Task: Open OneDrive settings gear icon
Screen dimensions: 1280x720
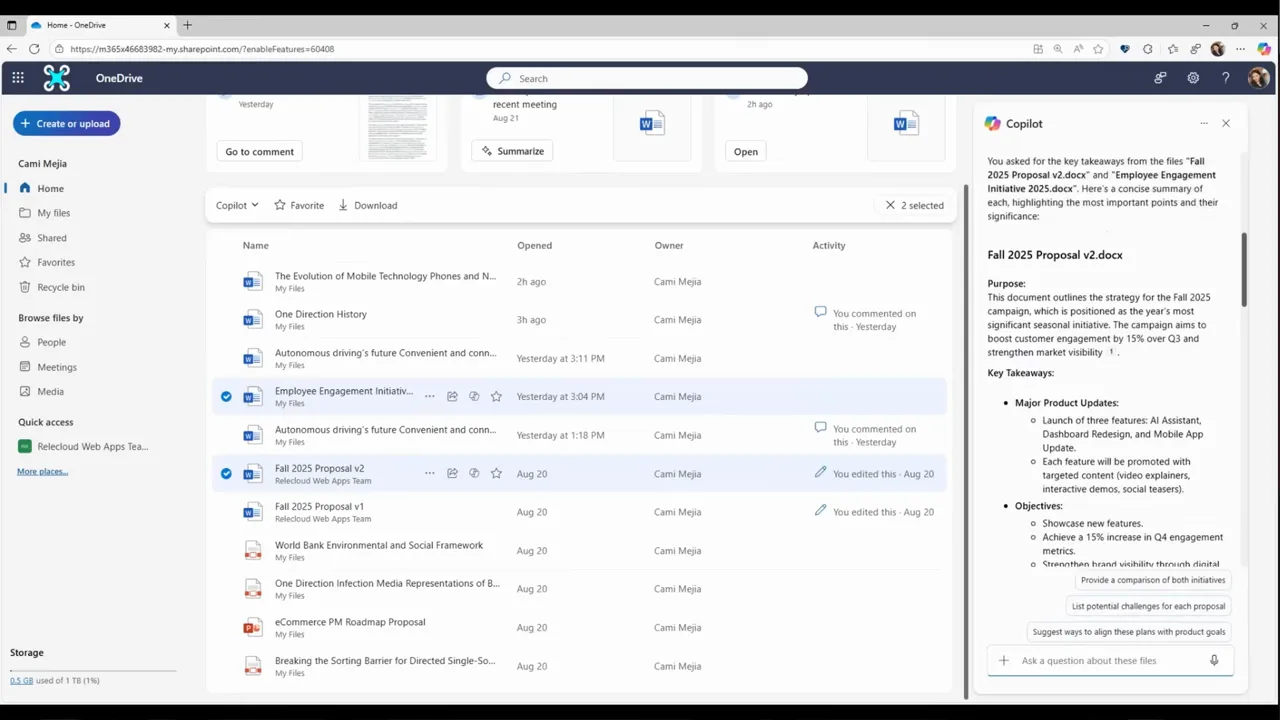Action: point(1193,78)
